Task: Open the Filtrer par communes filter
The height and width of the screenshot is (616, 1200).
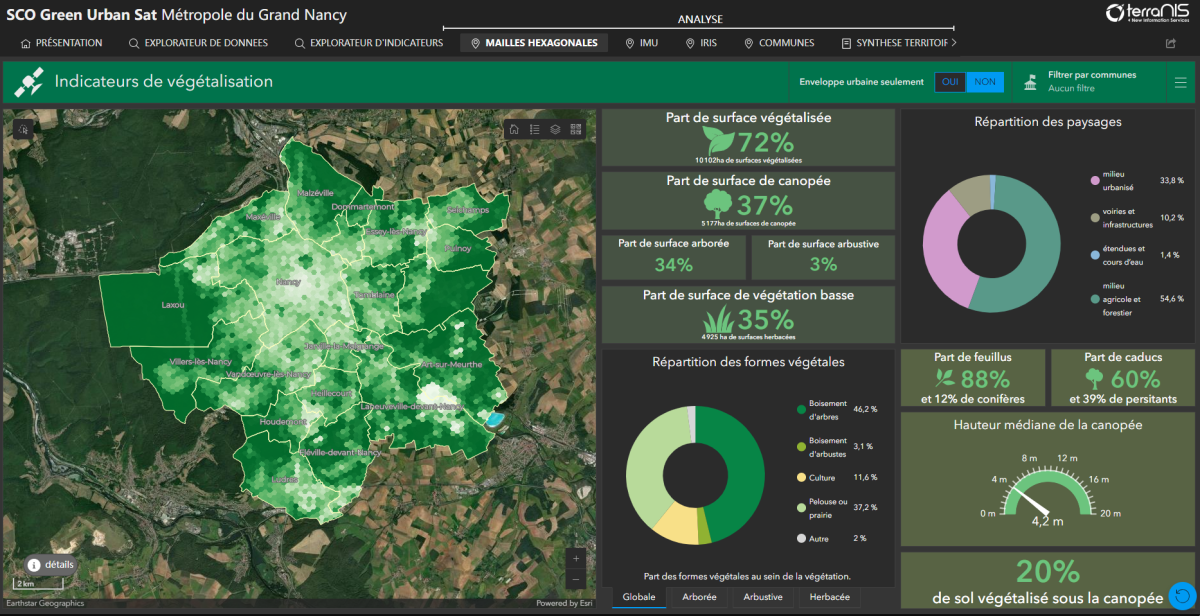Action: tap(1090, 82)
